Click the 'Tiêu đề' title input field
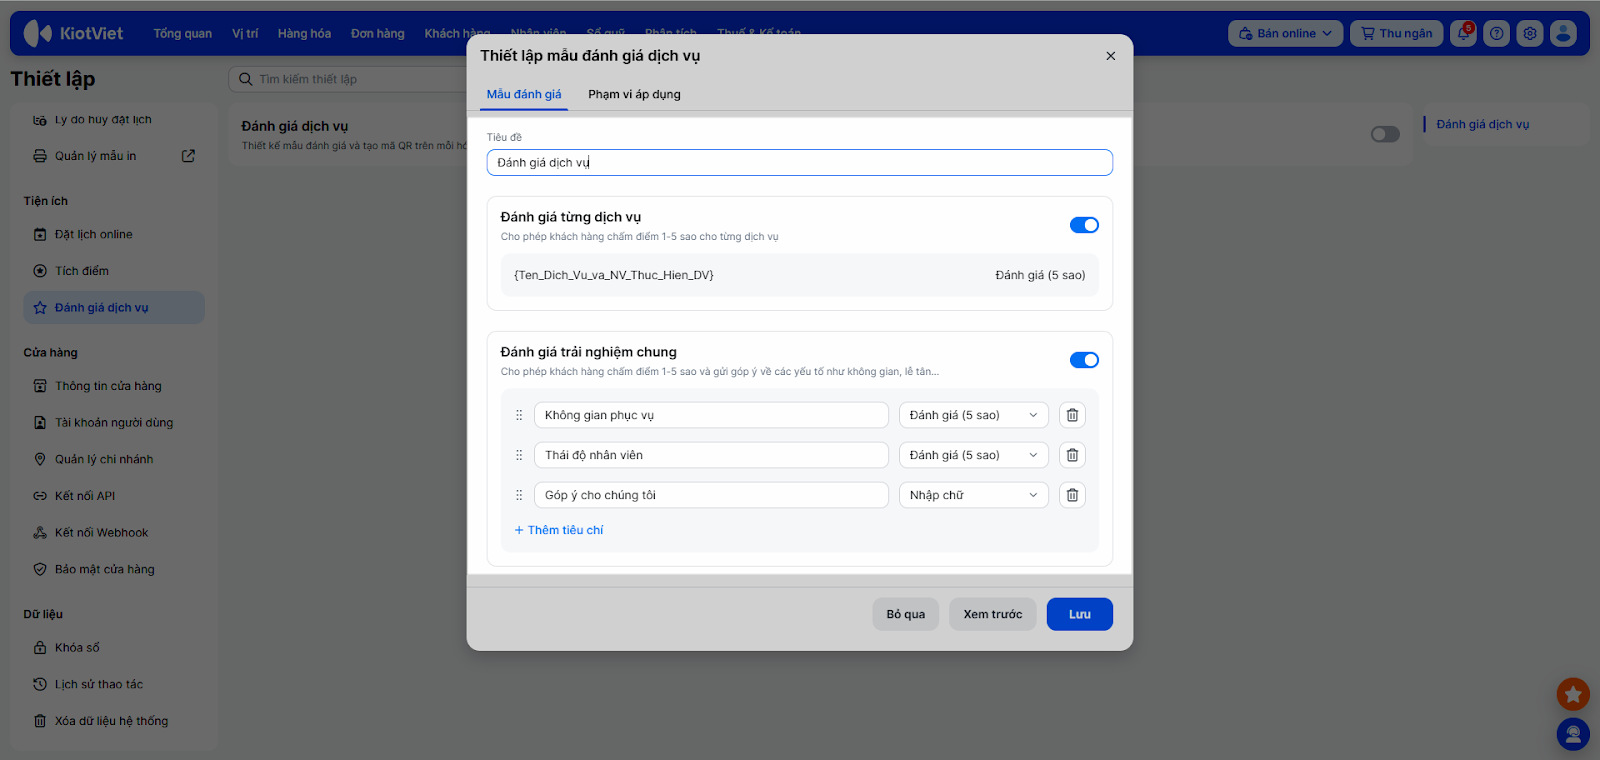The width and height of the screenshot is (1600, 760). point(799,162)
